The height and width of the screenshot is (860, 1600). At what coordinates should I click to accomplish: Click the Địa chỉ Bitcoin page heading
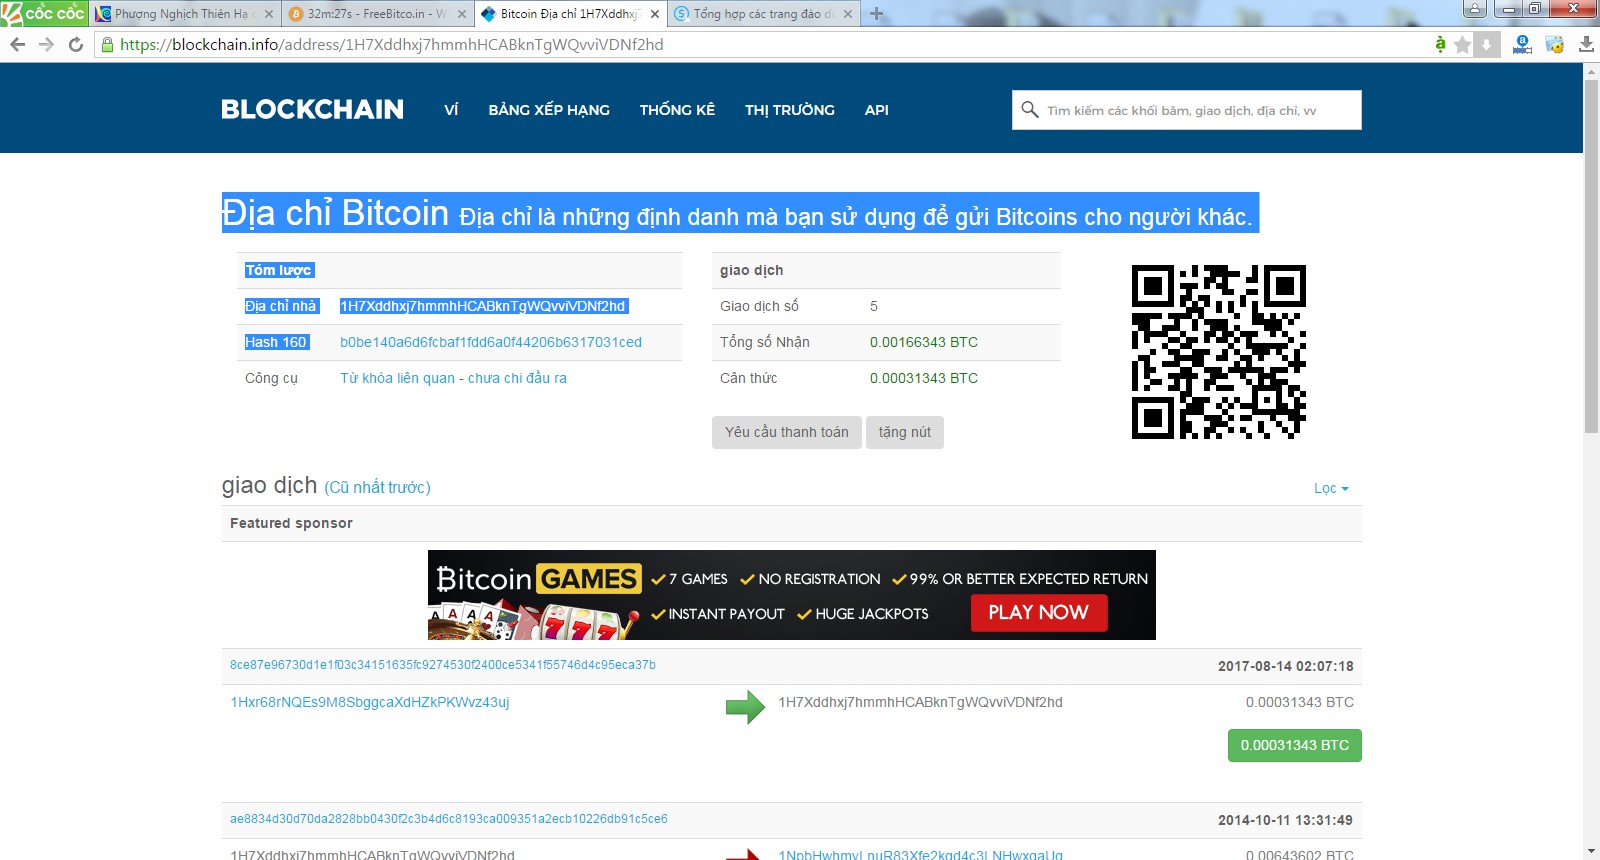335,213
